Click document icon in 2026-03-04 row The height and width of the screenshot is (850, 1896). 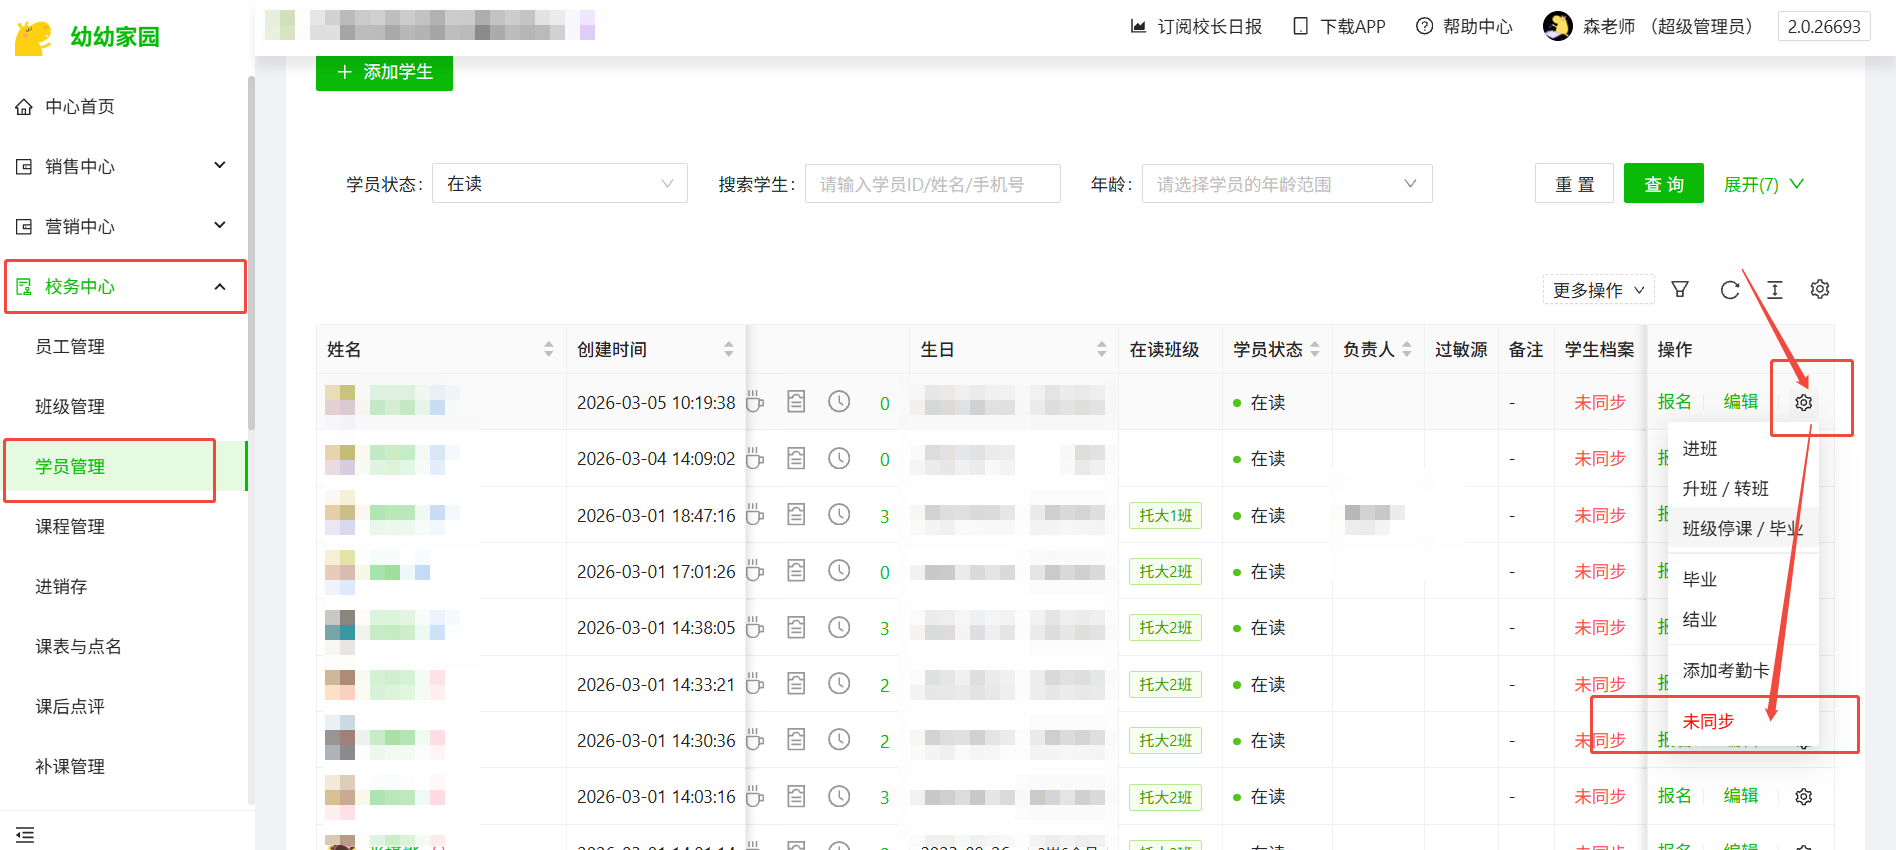pyautogui.click(x=796, y=459)
